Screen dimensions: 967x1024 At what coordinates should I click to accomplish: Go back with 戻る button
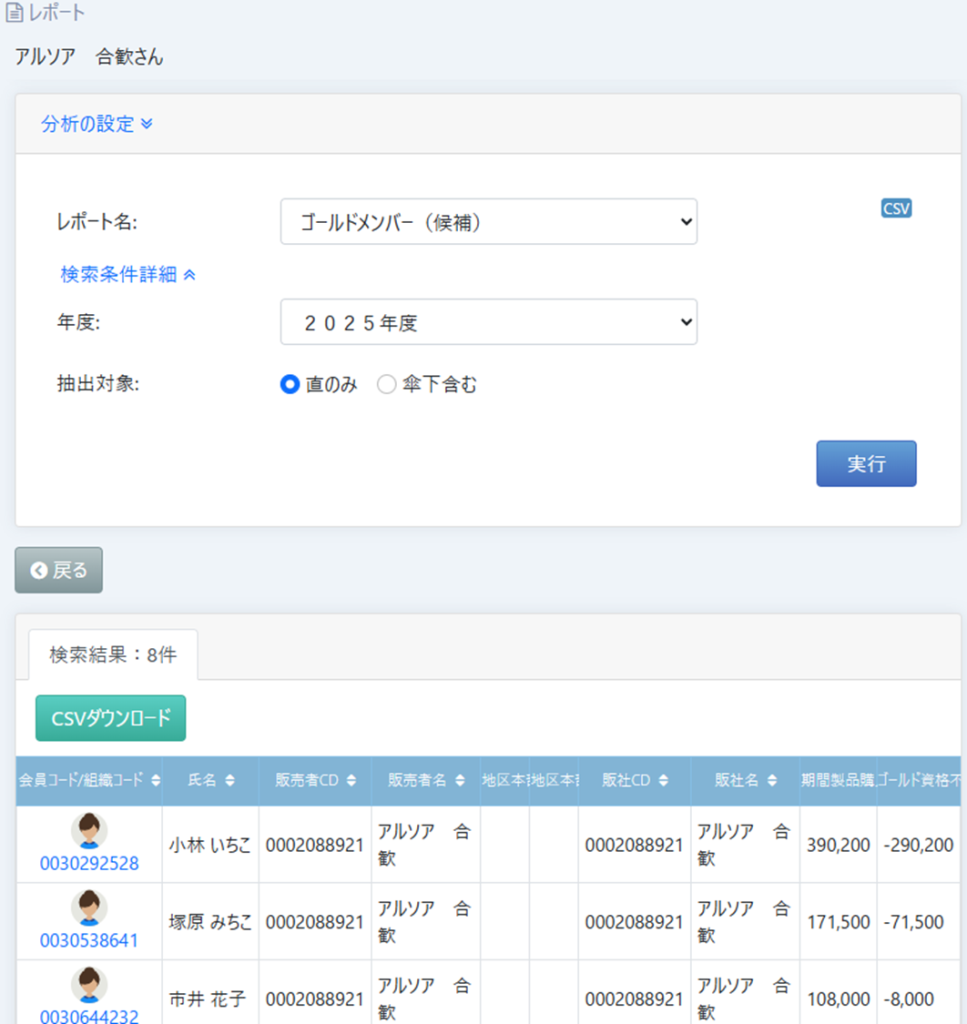coord(59,570)
